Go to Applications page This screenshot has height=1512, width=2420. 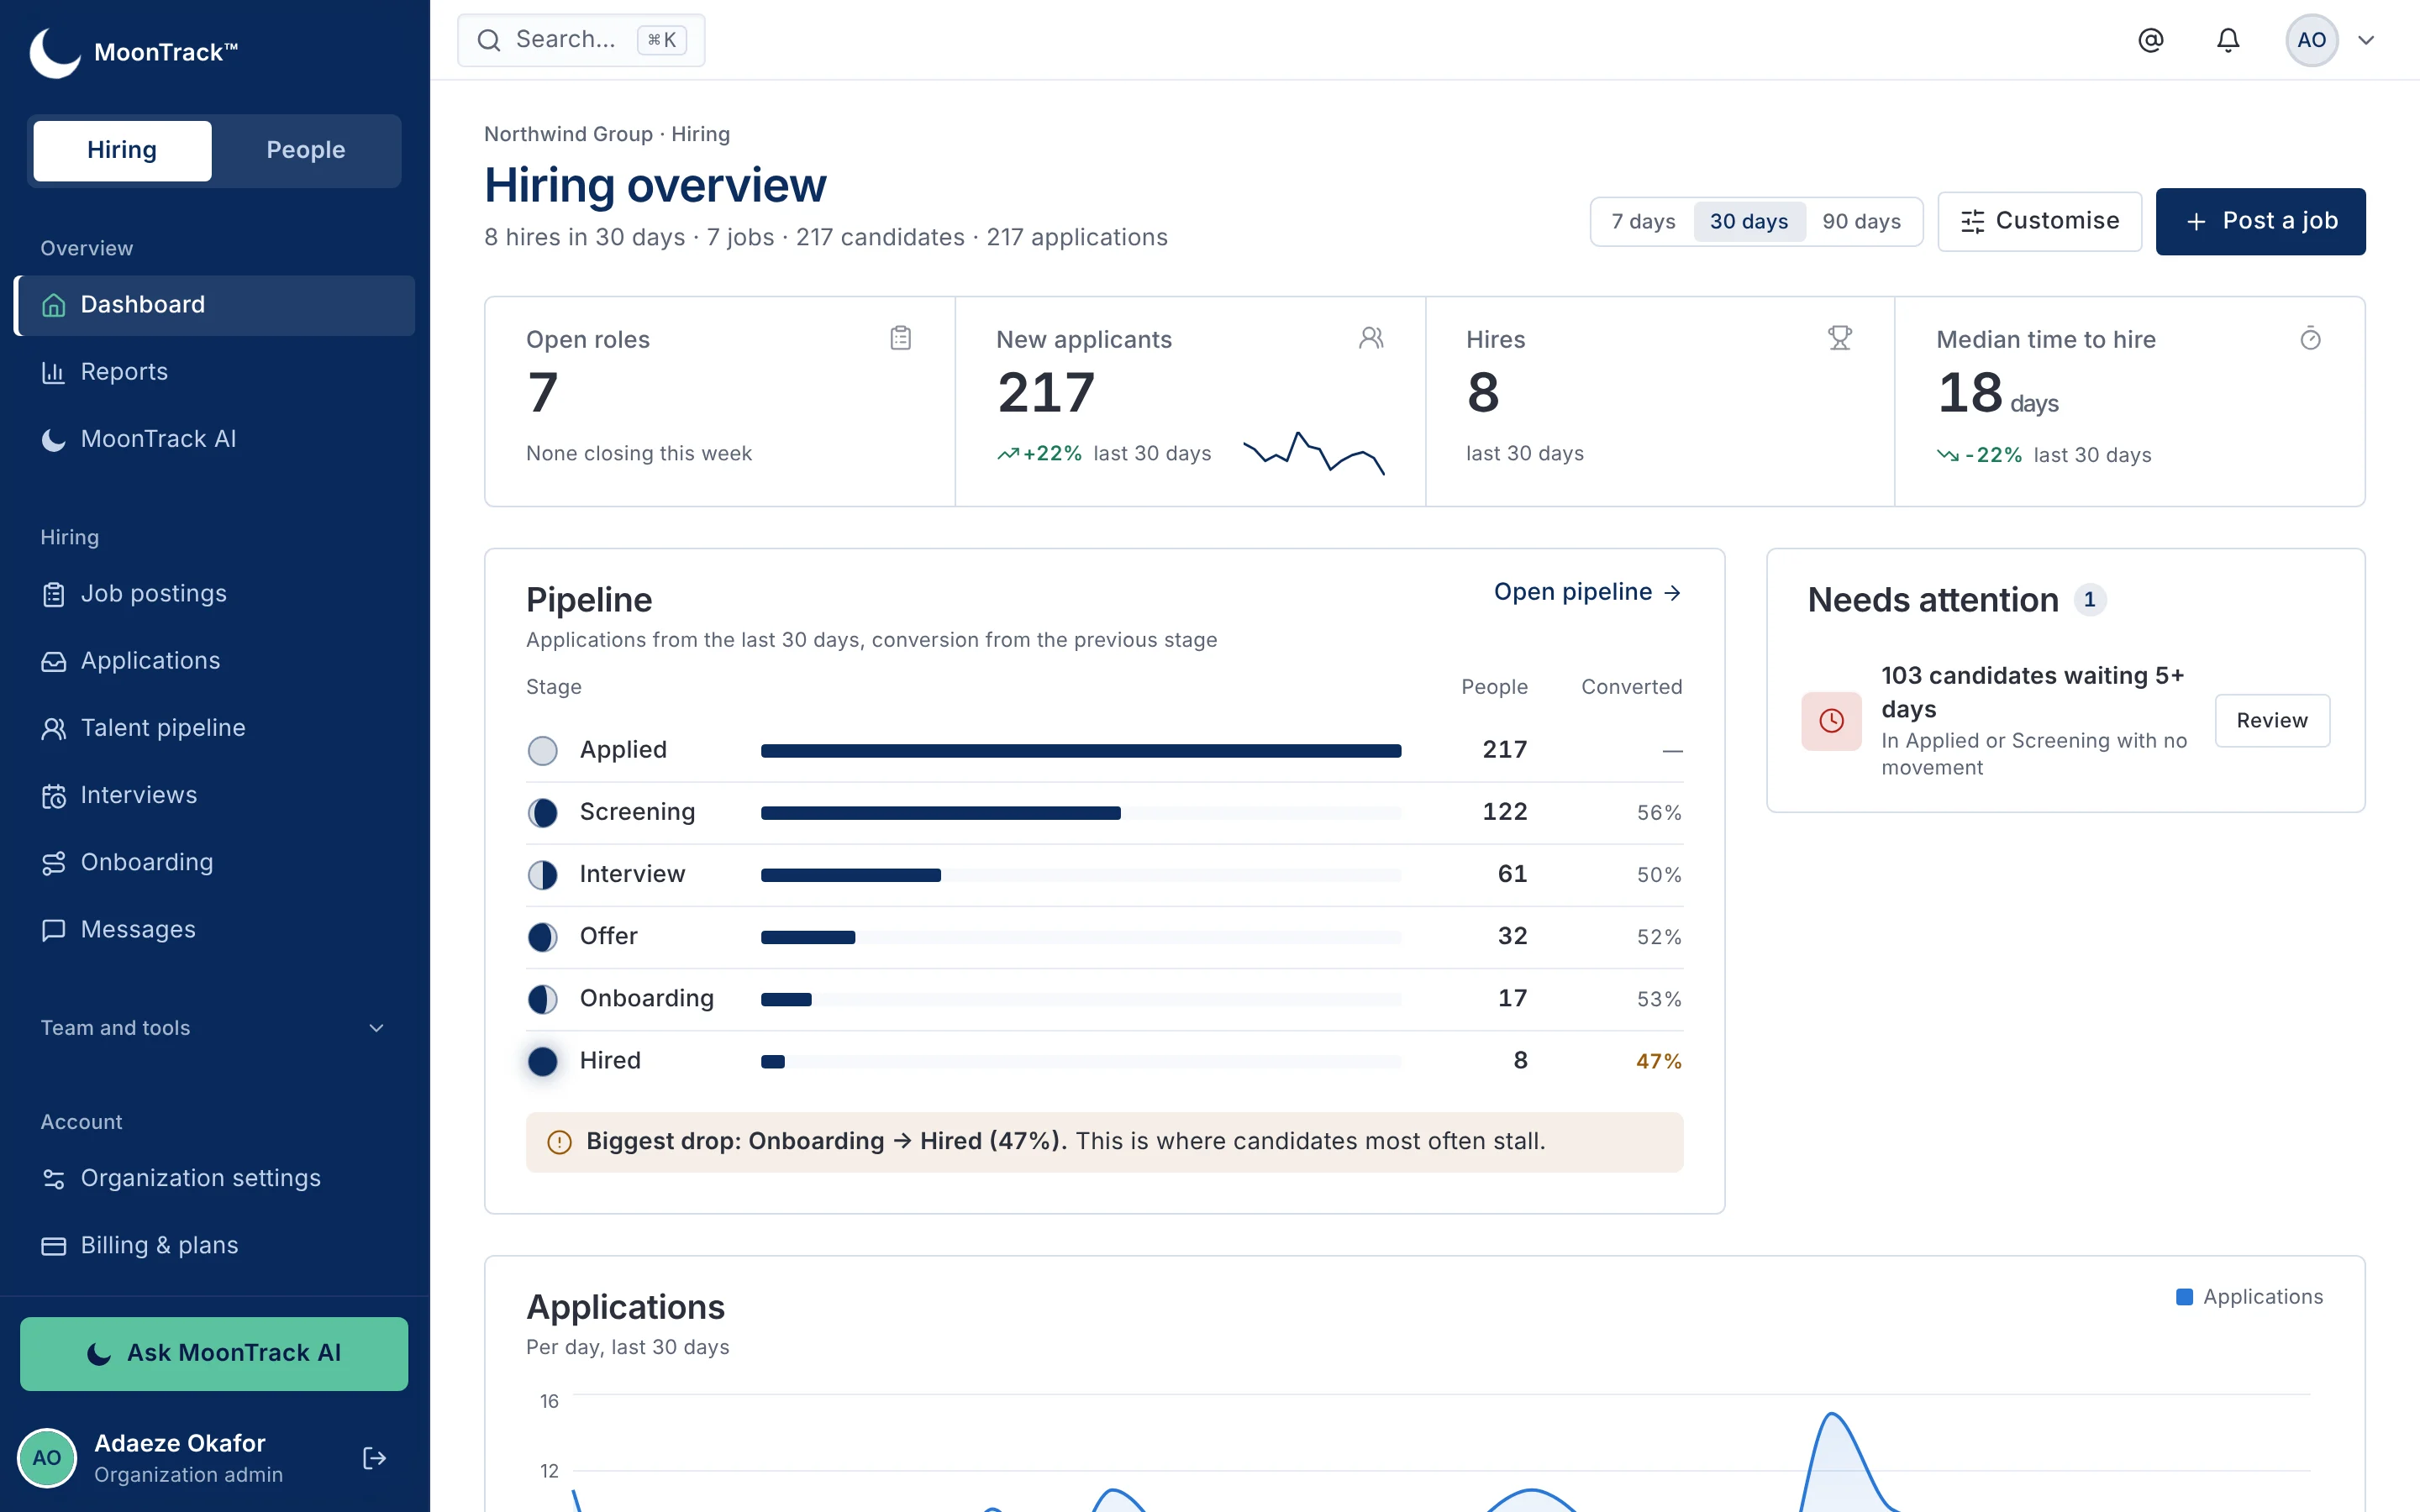[215, 661]
